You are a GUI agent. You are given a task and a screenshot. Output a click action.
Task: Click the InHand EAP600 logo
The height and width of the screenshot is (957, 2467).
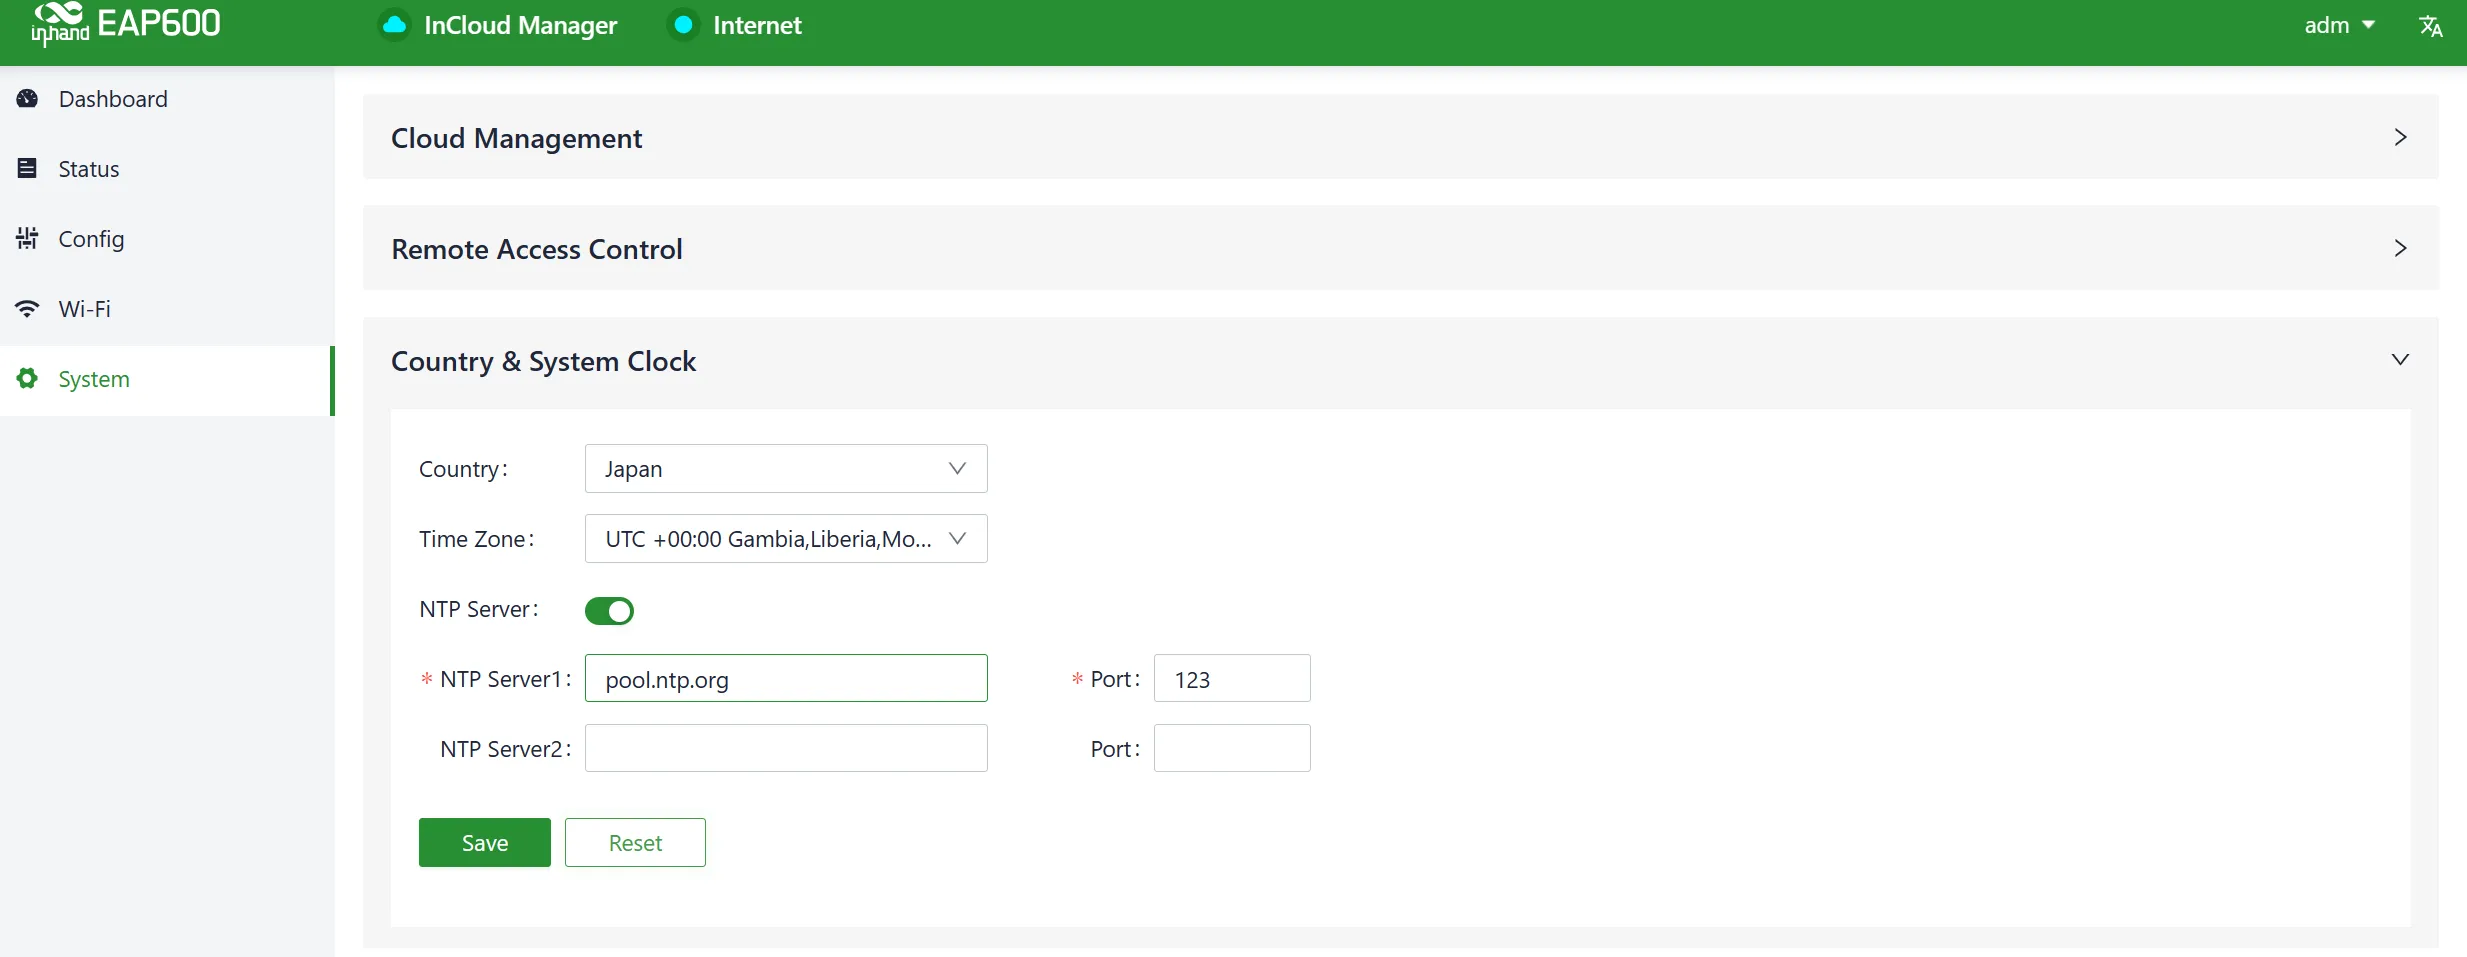(x=126, y=24)
